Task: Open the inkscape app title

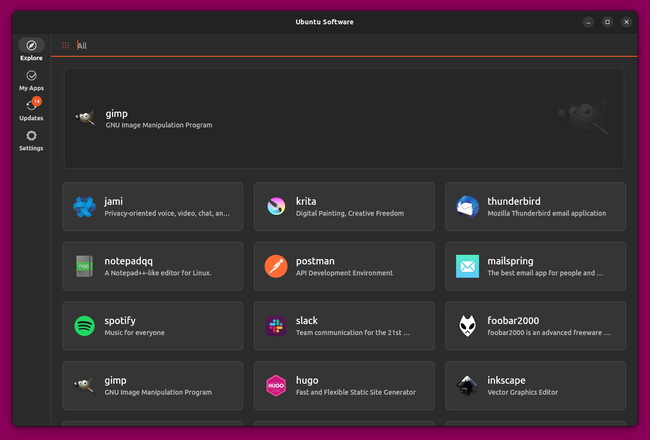Action: tap(506, 381)
